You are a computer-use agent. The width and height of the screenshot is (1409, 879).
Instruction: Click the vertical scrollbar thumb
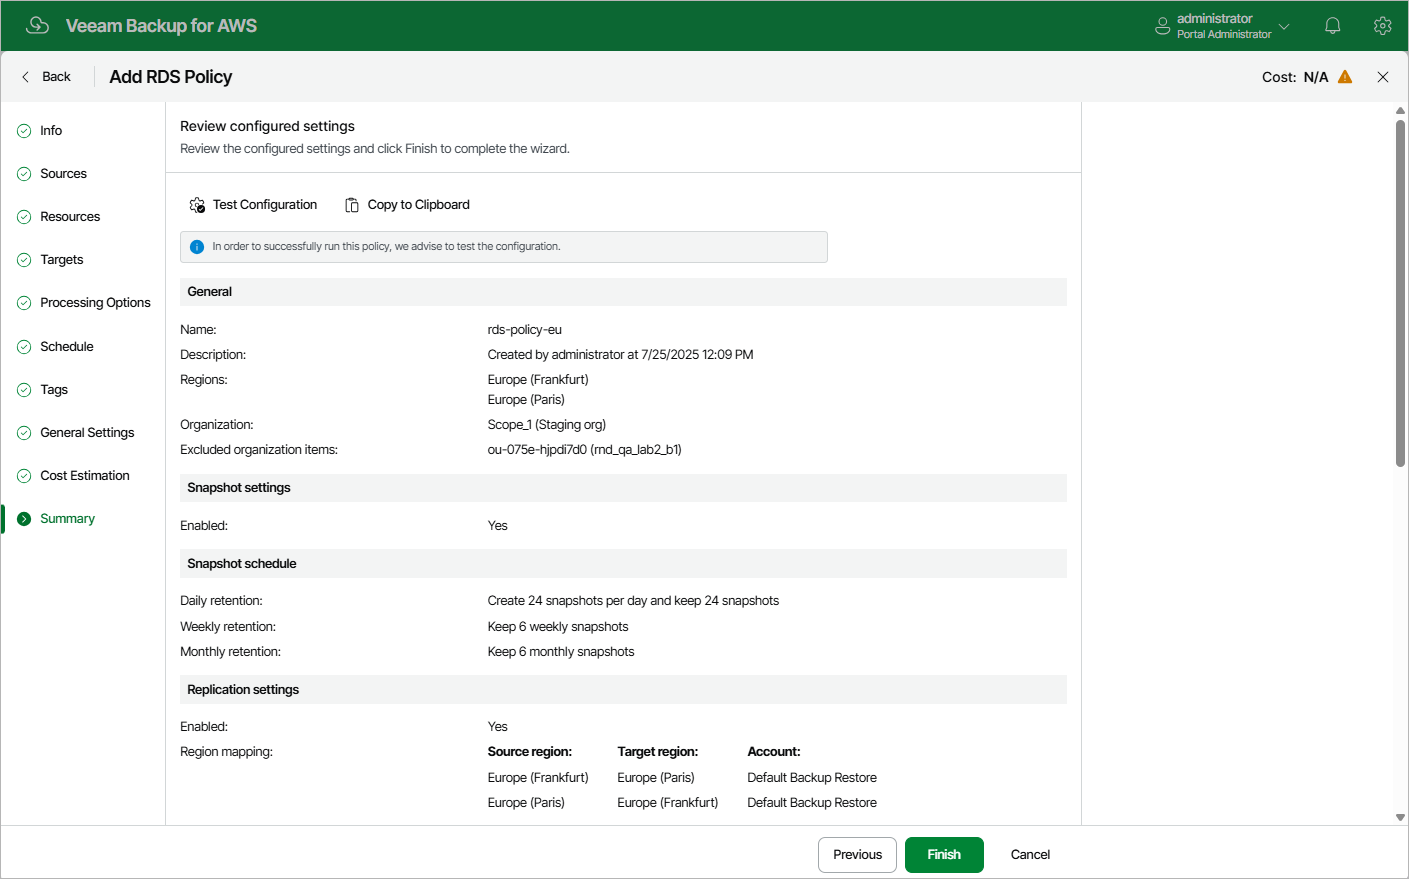coord(1400,292)
